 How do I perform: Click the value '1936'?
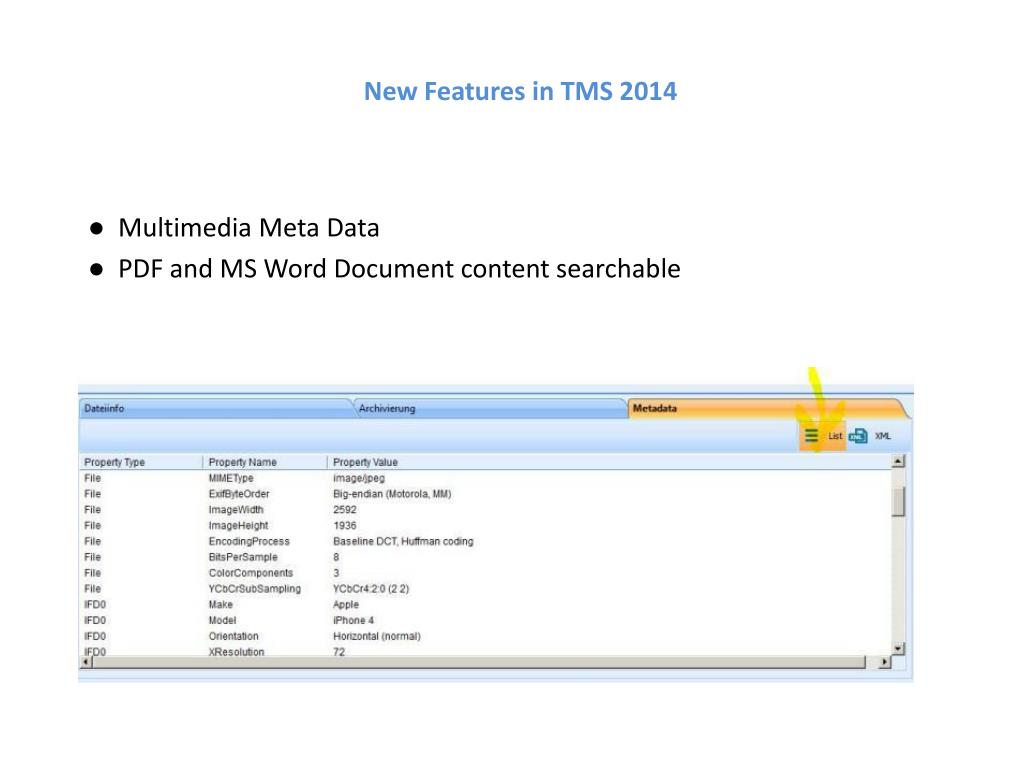point(345,526)
